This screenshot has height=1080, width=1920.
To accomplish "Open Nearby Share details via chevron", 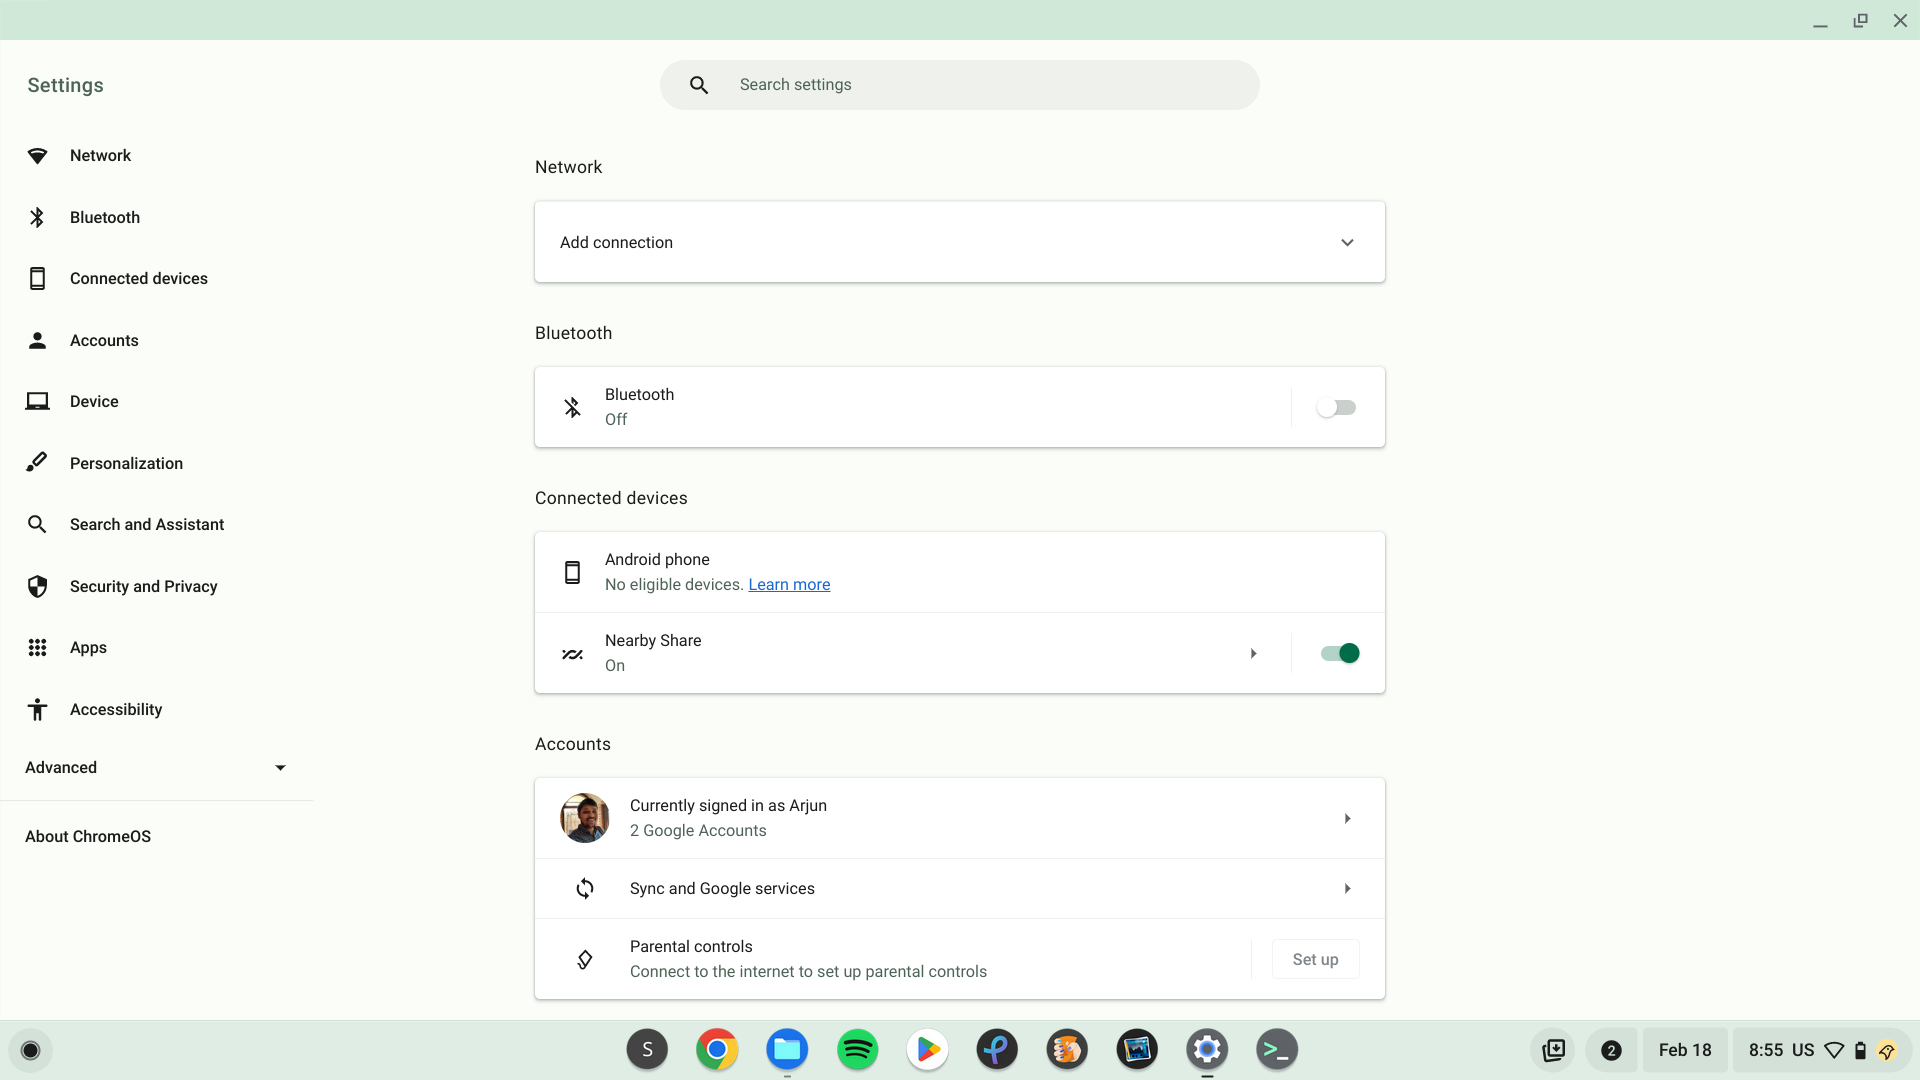I will click(x=1253, y=653).
